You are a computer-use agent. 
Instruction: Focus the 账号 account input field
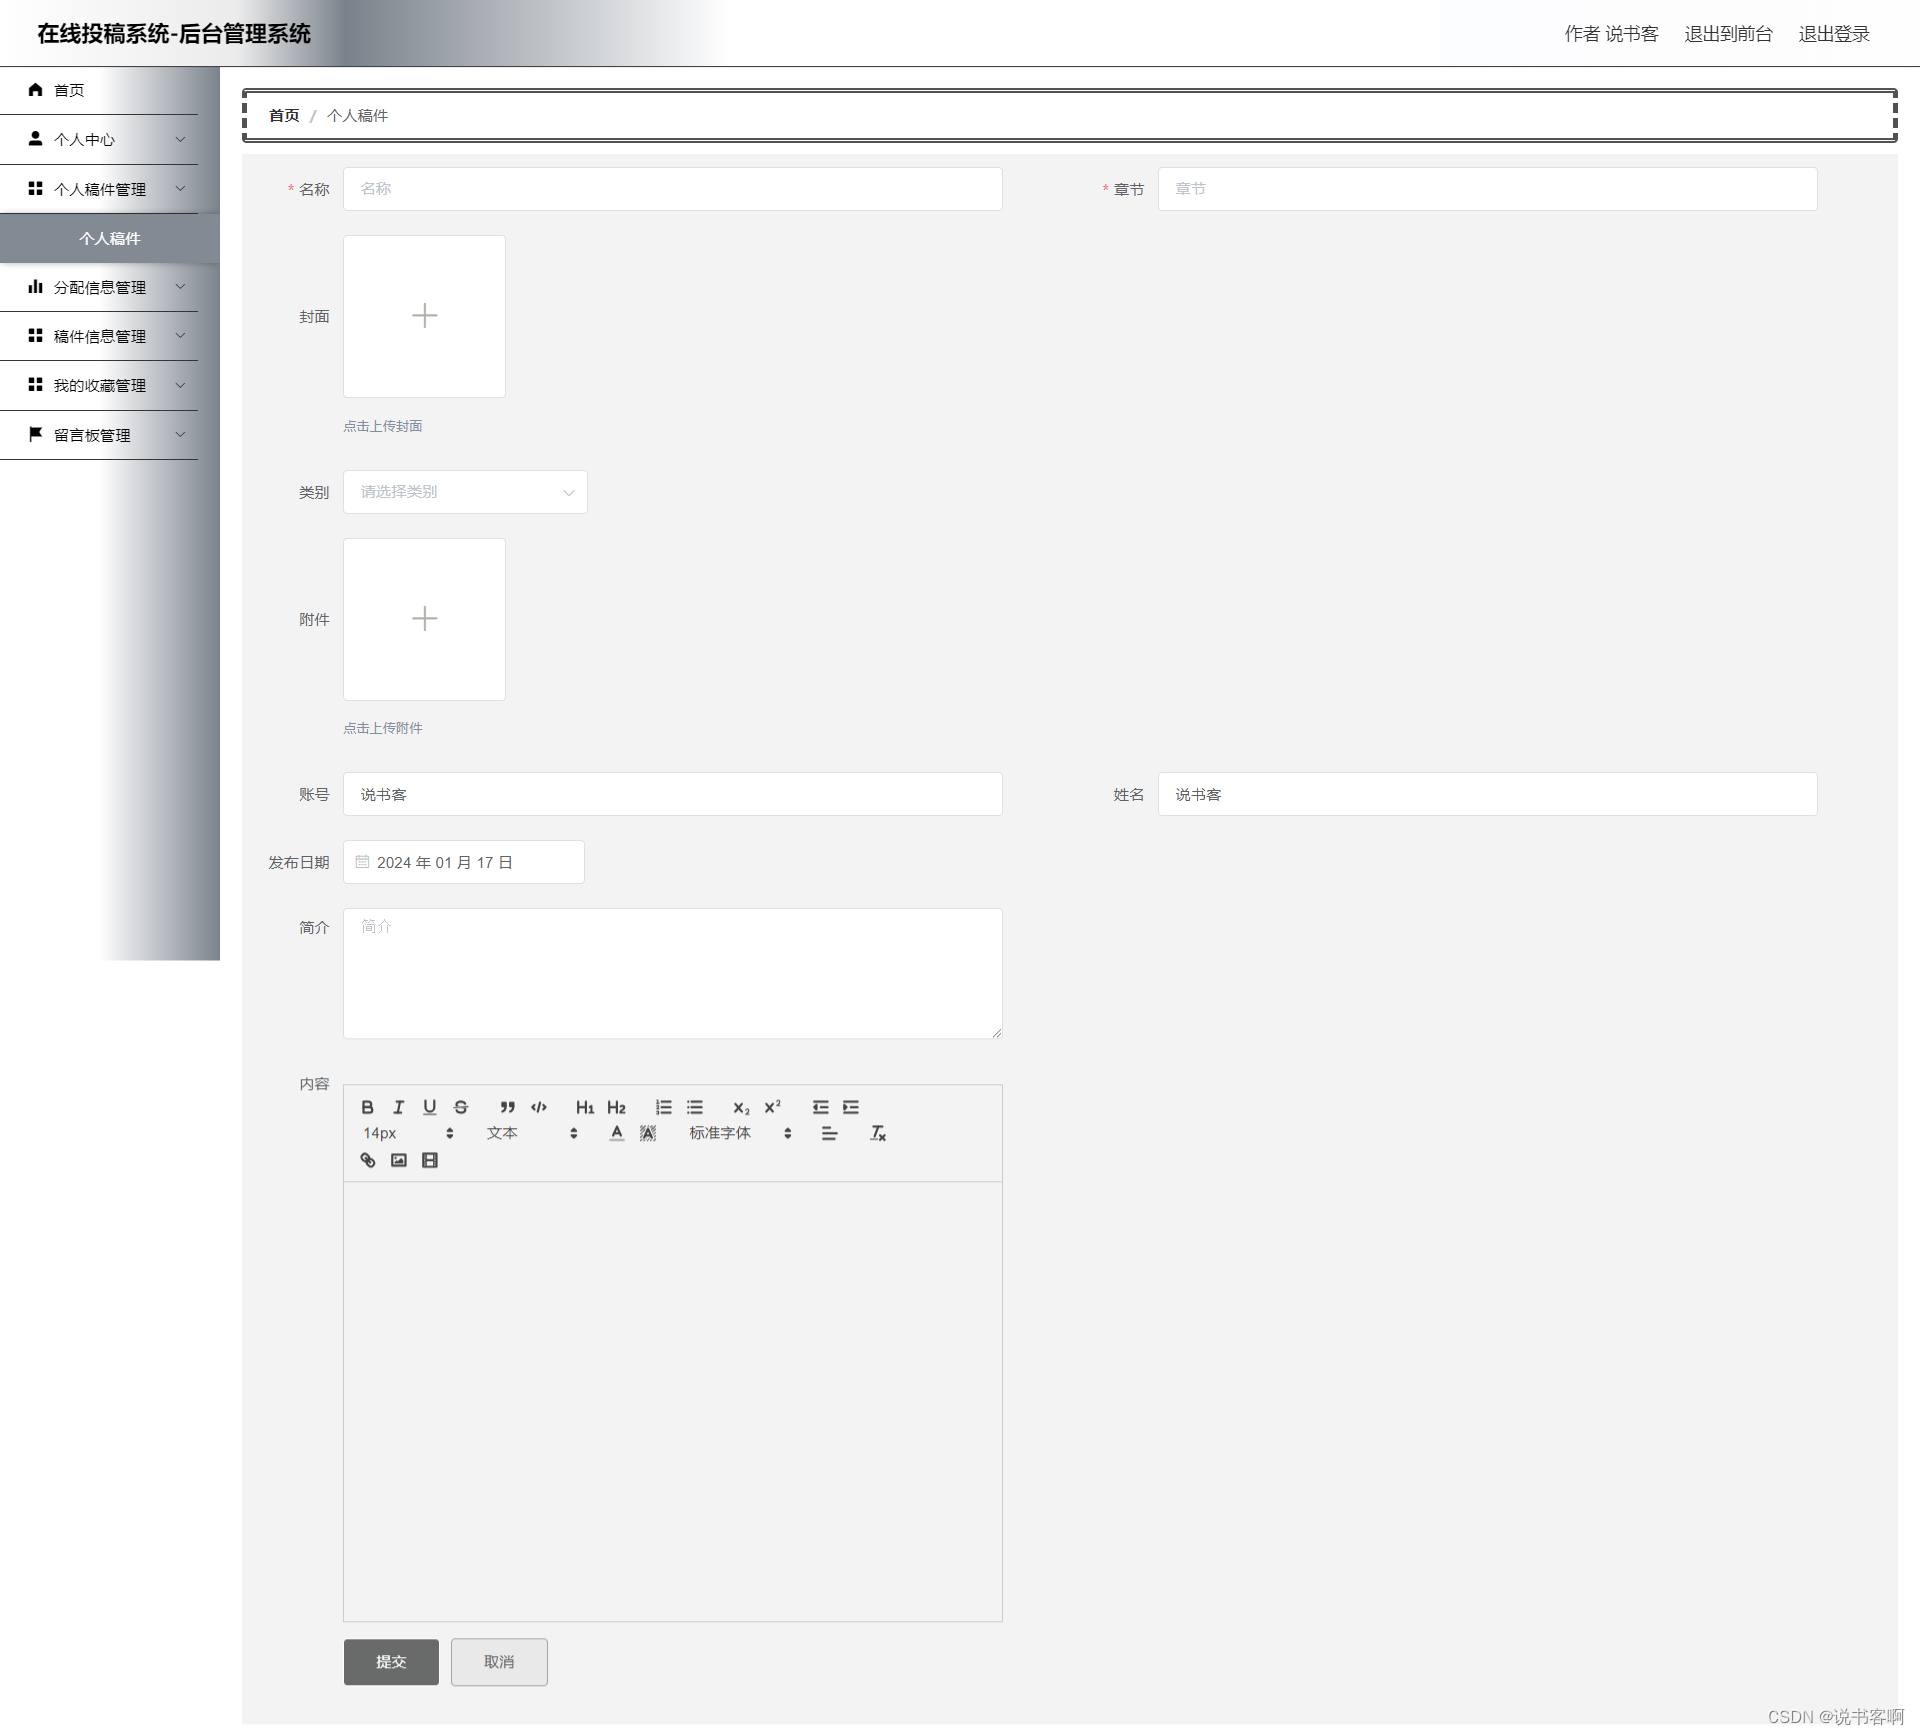[673, 794]
